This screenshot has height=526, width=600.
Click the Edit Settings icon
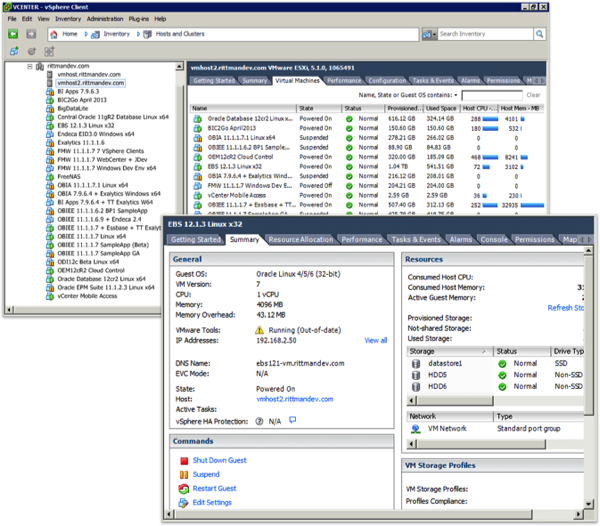[x=184, y=503]
